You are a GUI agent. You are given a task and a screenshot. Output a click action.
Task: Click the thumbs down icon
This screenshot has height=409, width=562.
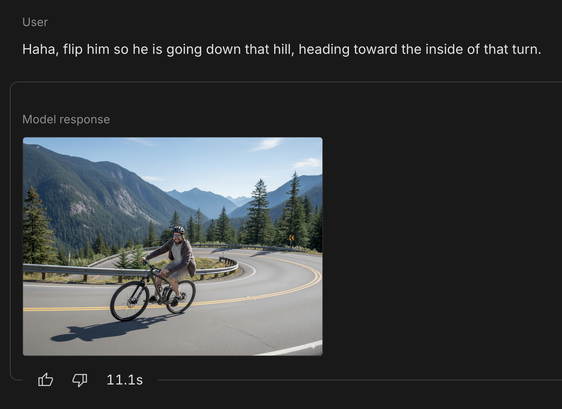point(80,380)
